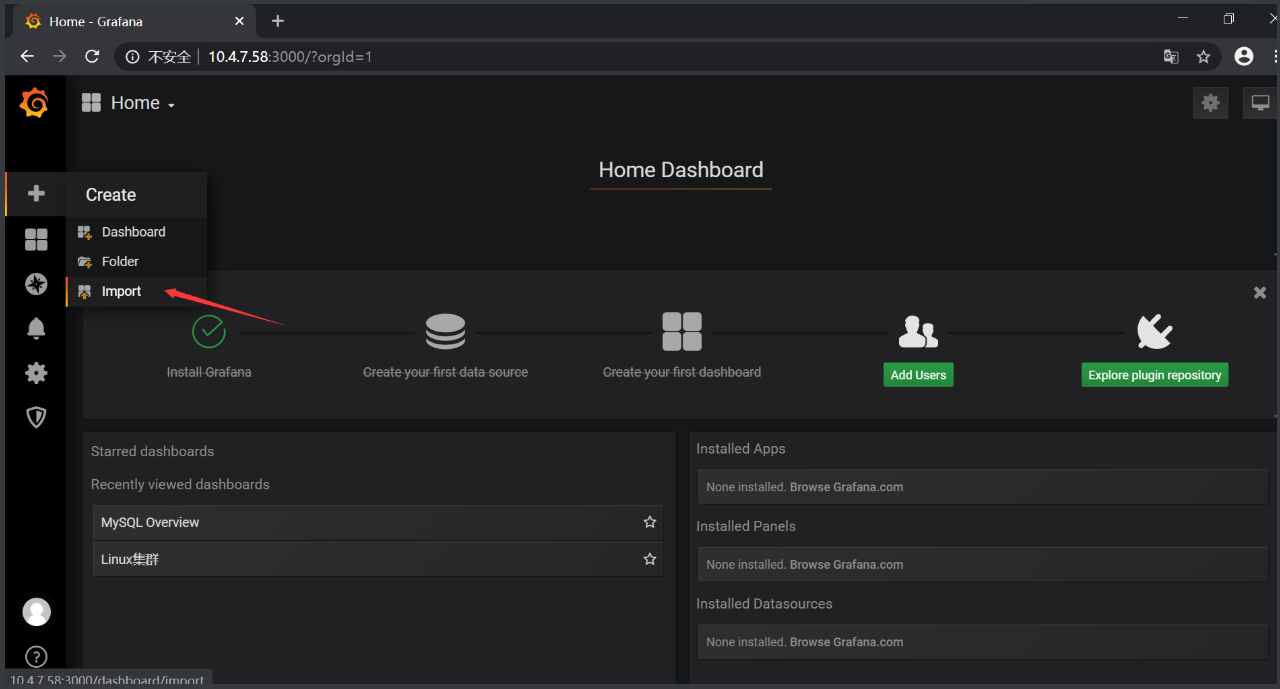This screenshot has width=1280, height=689.
Task: Cycle view mode with the monitor icon
Action: pos(1260,103)
